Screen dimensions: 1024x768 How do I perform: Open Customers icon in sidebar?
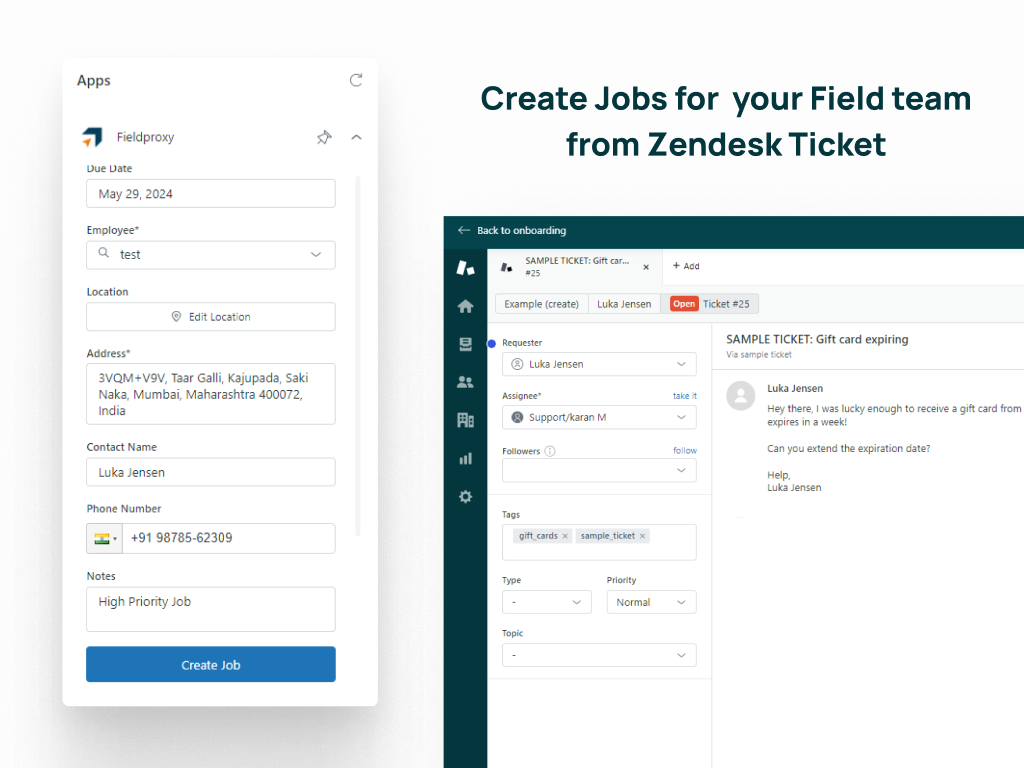pyautogui.click(x=465, y=382)
